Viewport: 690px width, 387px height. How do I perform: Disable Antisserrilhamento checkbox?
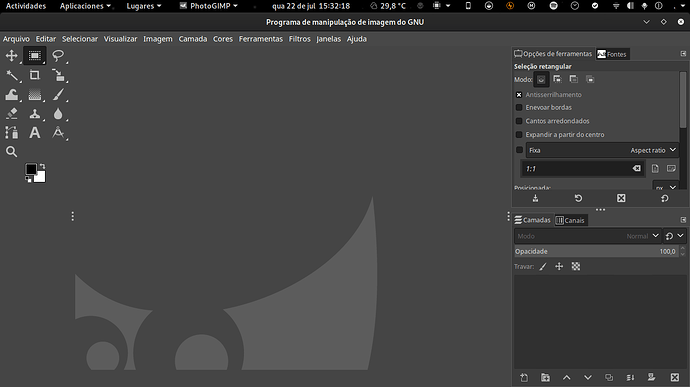(519, 95)
